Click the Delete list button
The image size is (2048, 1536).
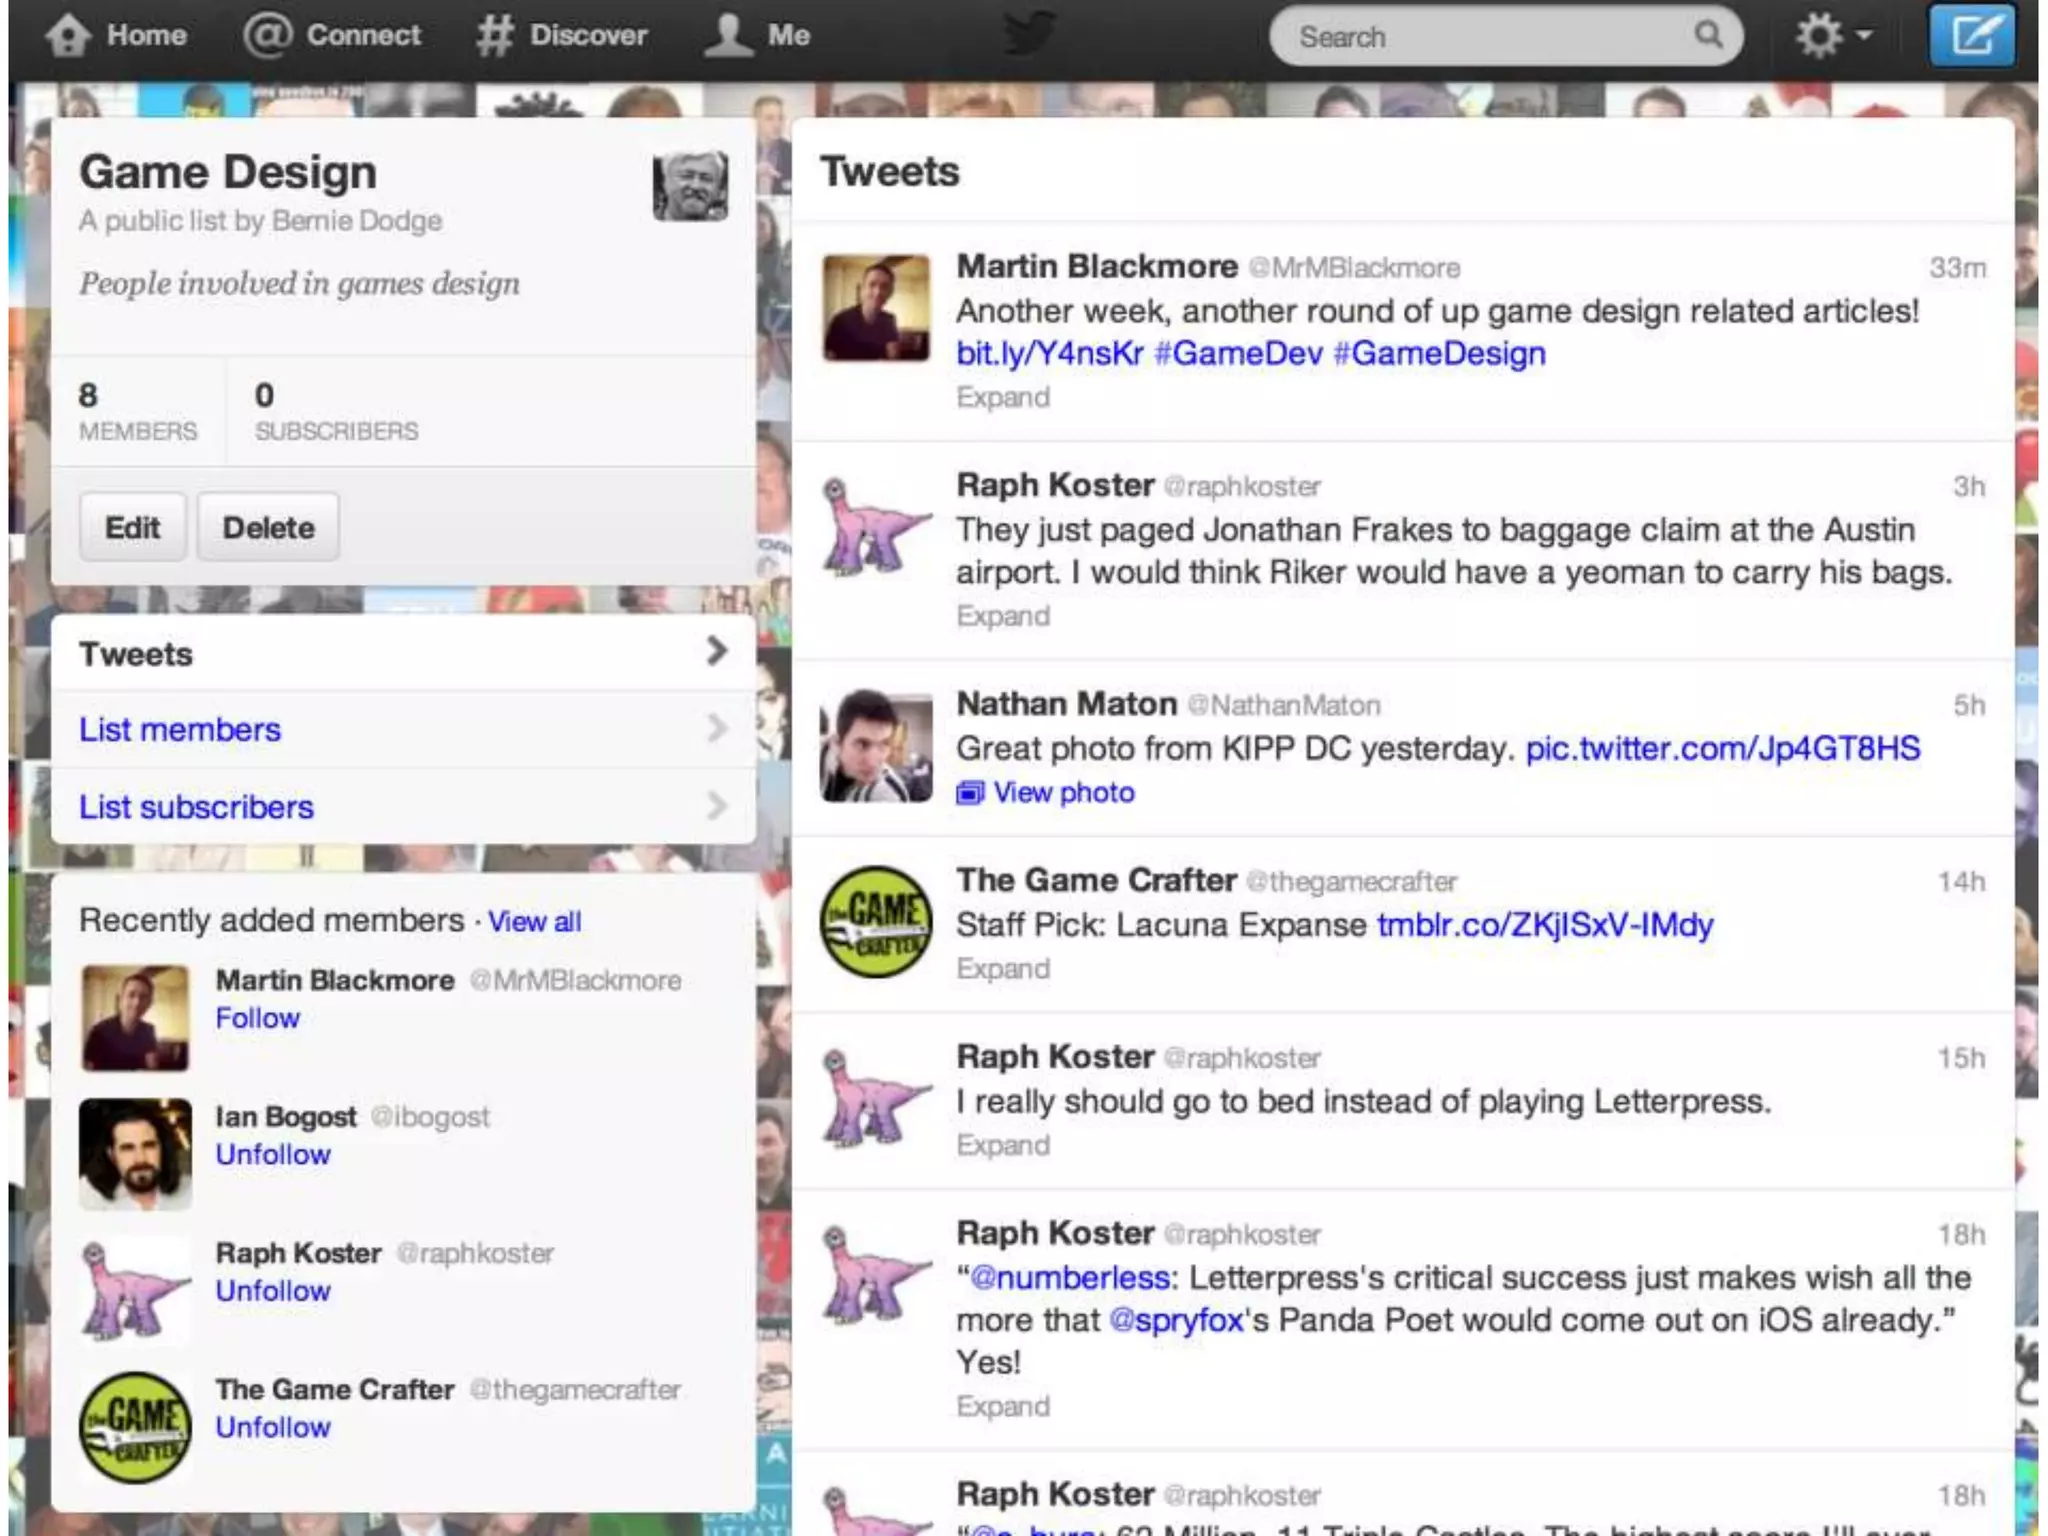point(268,527)
